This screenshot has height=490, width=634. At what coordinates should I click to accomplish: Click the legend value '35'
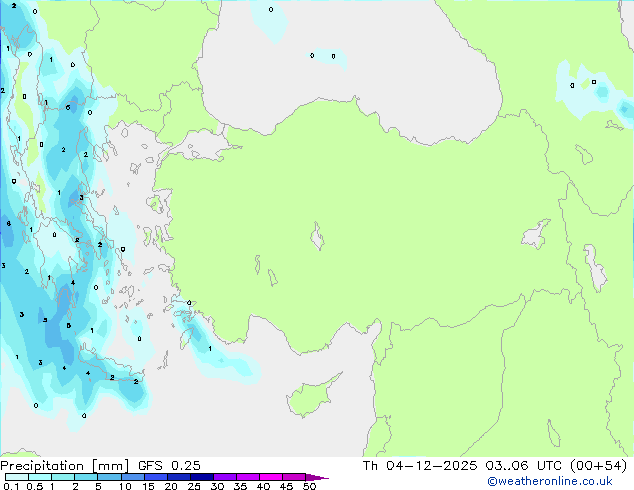click(x=240, y=486)
